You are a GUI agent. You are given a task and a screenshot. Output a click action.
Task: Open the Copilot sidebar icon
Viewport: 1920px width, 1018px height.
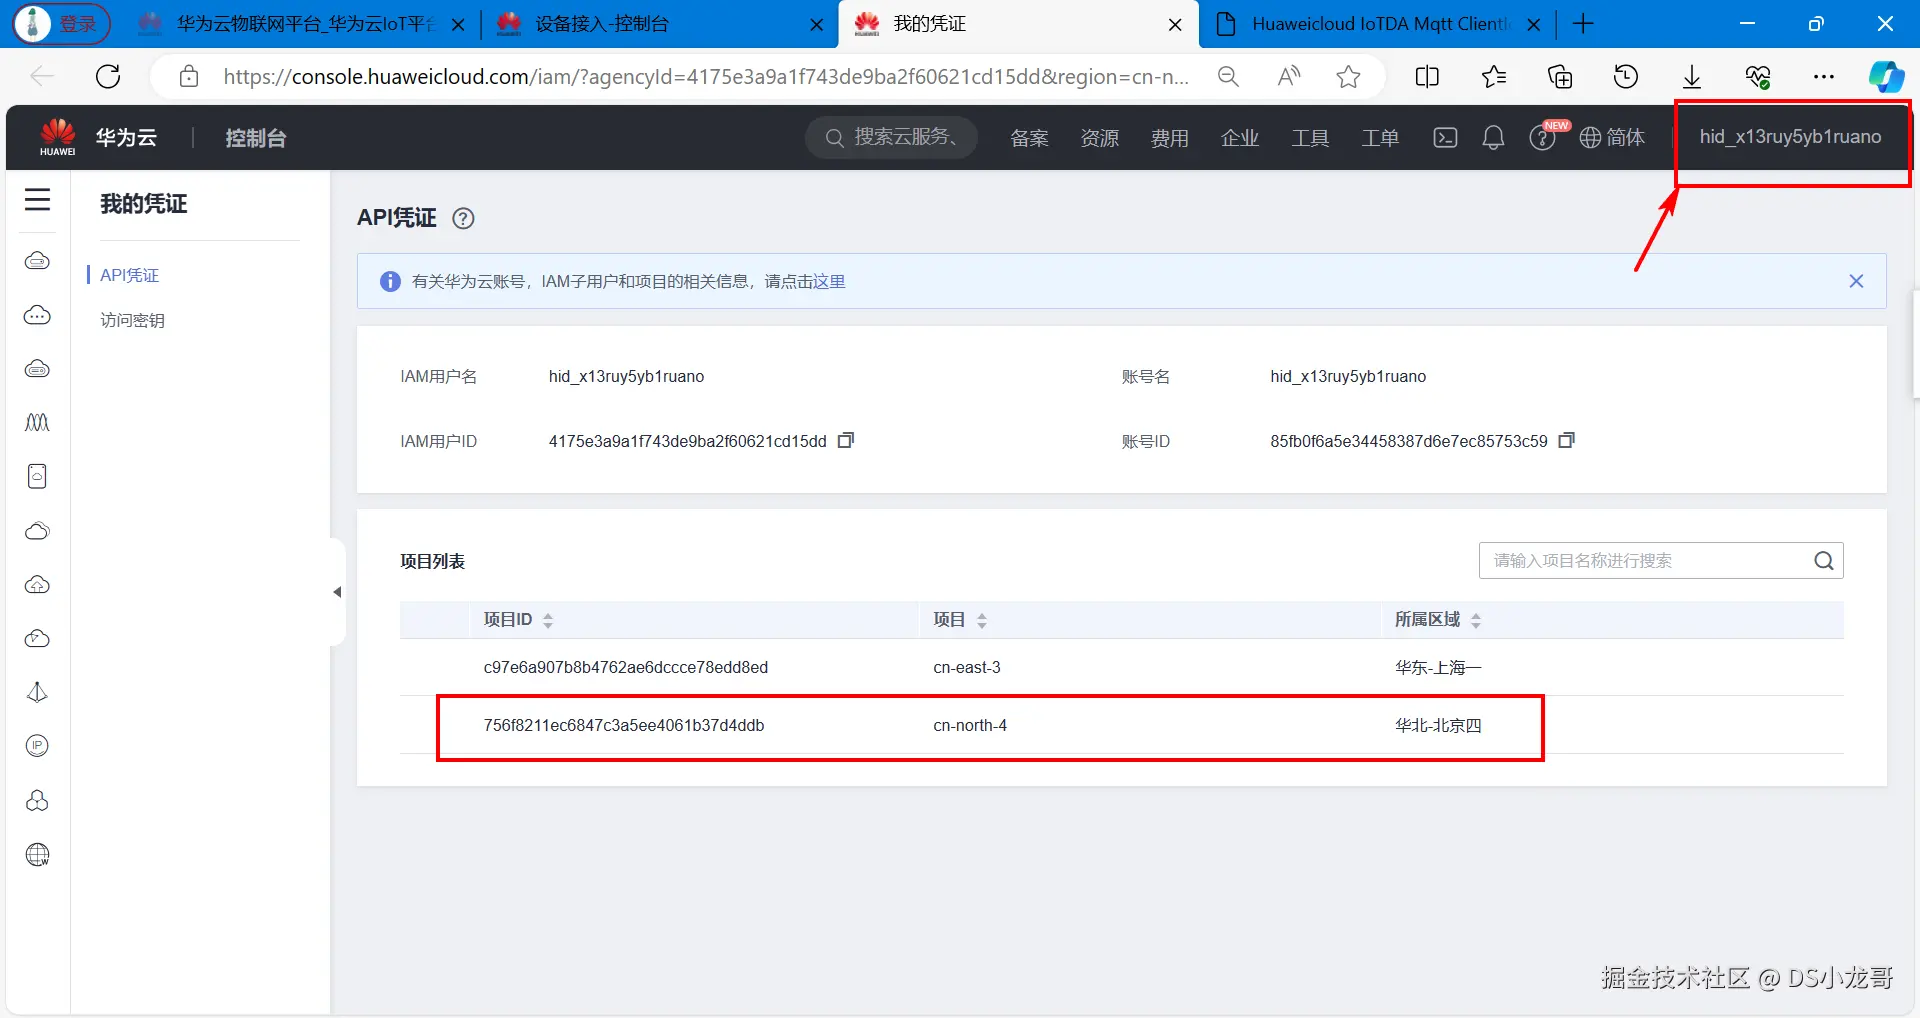[1886, 76]
